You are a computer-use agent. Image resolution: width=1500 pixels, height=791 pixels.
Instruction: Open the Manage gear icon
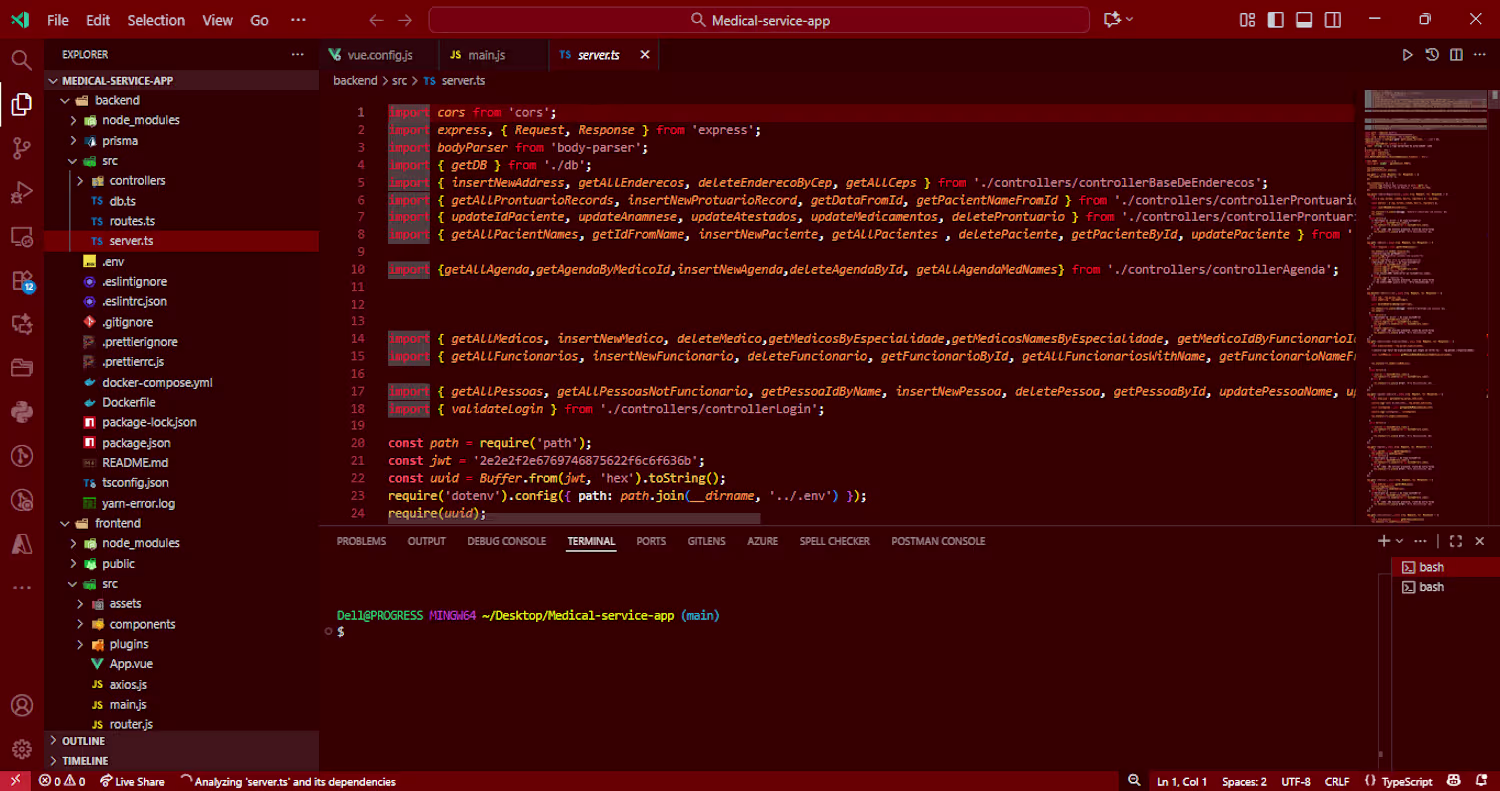22,748
